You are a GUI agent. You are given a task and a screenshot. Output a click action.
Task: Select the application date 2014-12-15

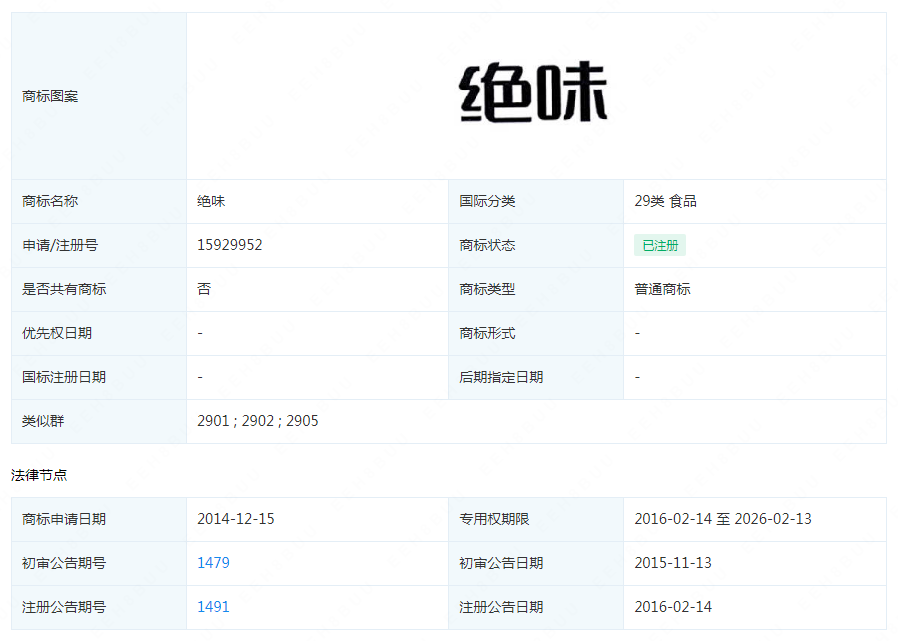236,518
